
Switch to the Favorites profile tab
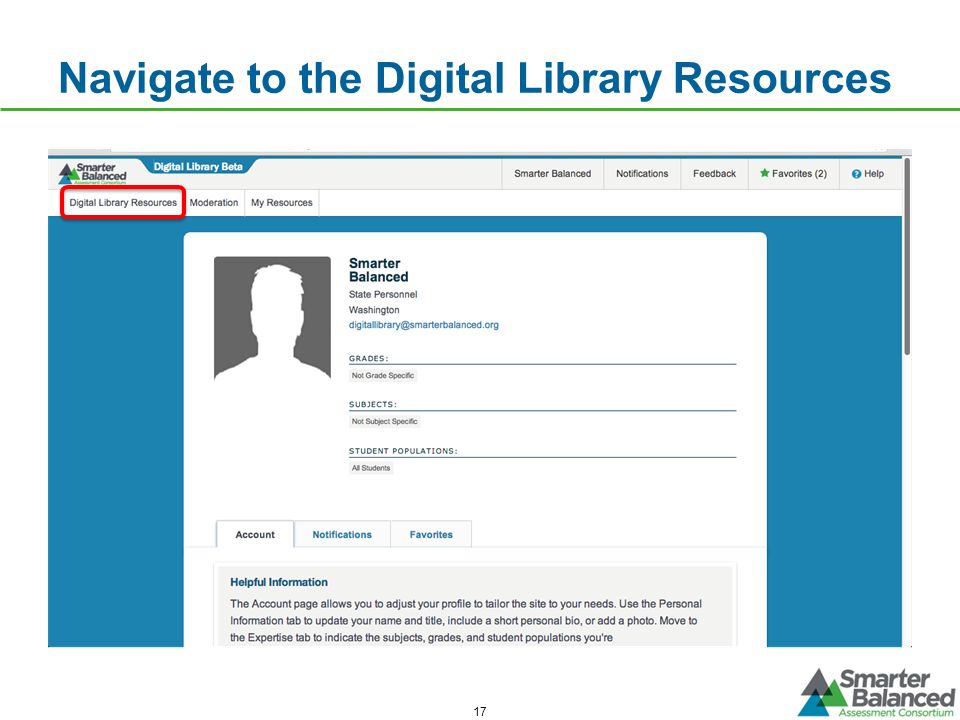click(x=431, y=534)
